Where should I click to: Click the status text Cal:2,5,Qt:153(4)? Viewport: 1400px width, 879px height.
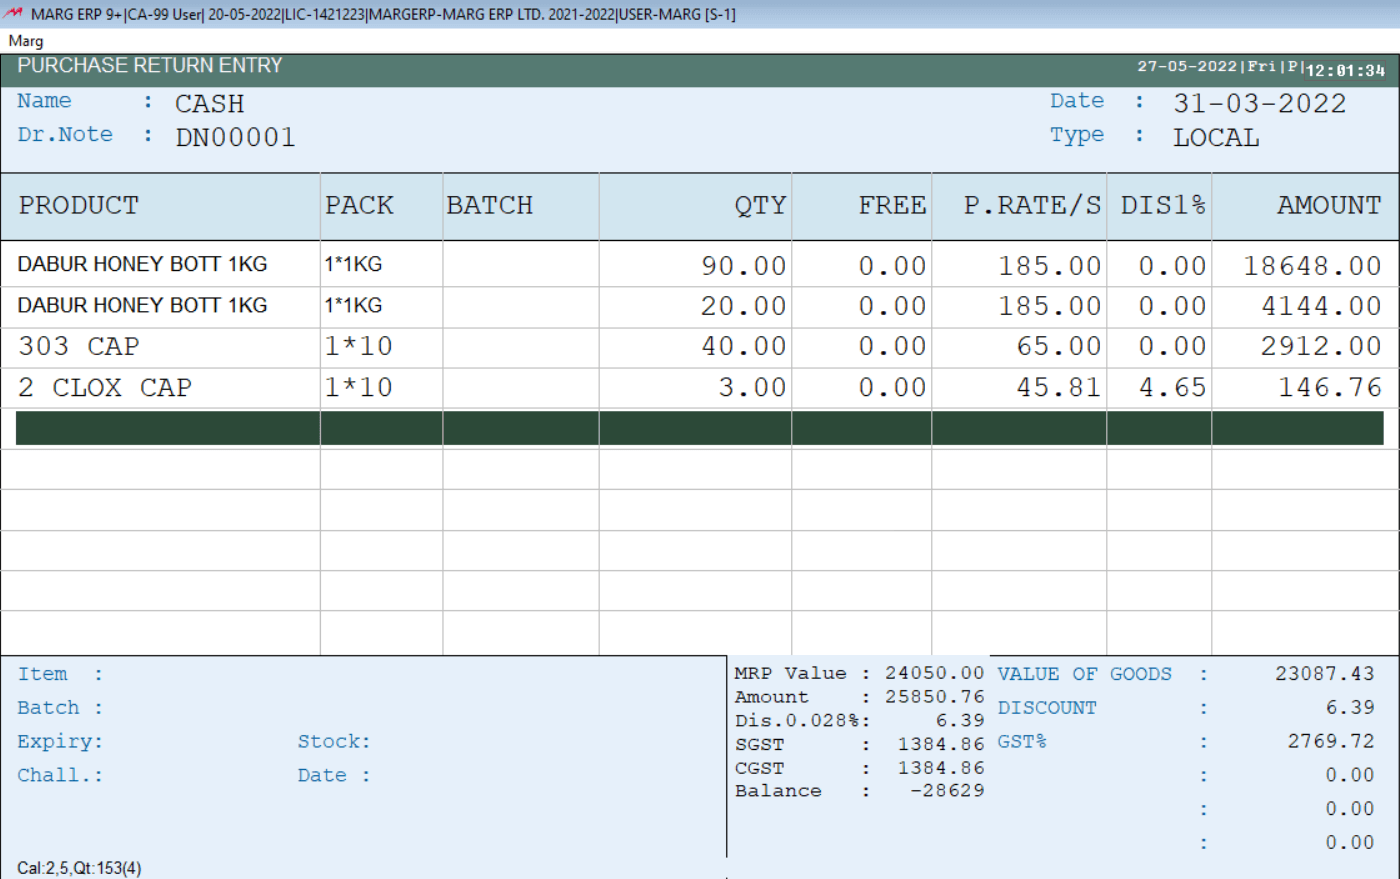coord(79,868)
